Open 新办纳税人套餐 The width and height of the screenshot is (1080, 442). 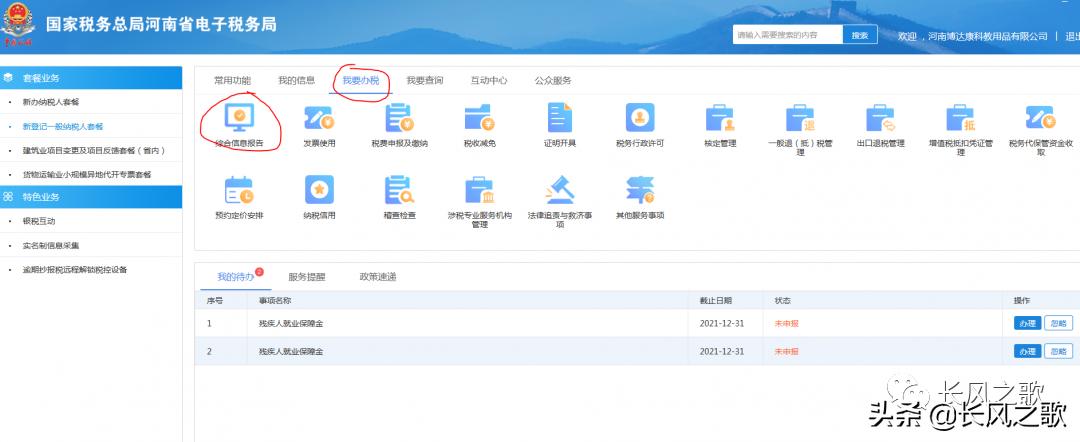click(50, 102)
